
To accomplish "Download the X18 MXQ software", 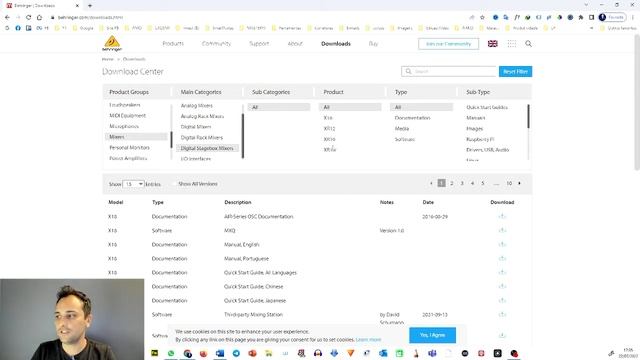I will (502, 230).
